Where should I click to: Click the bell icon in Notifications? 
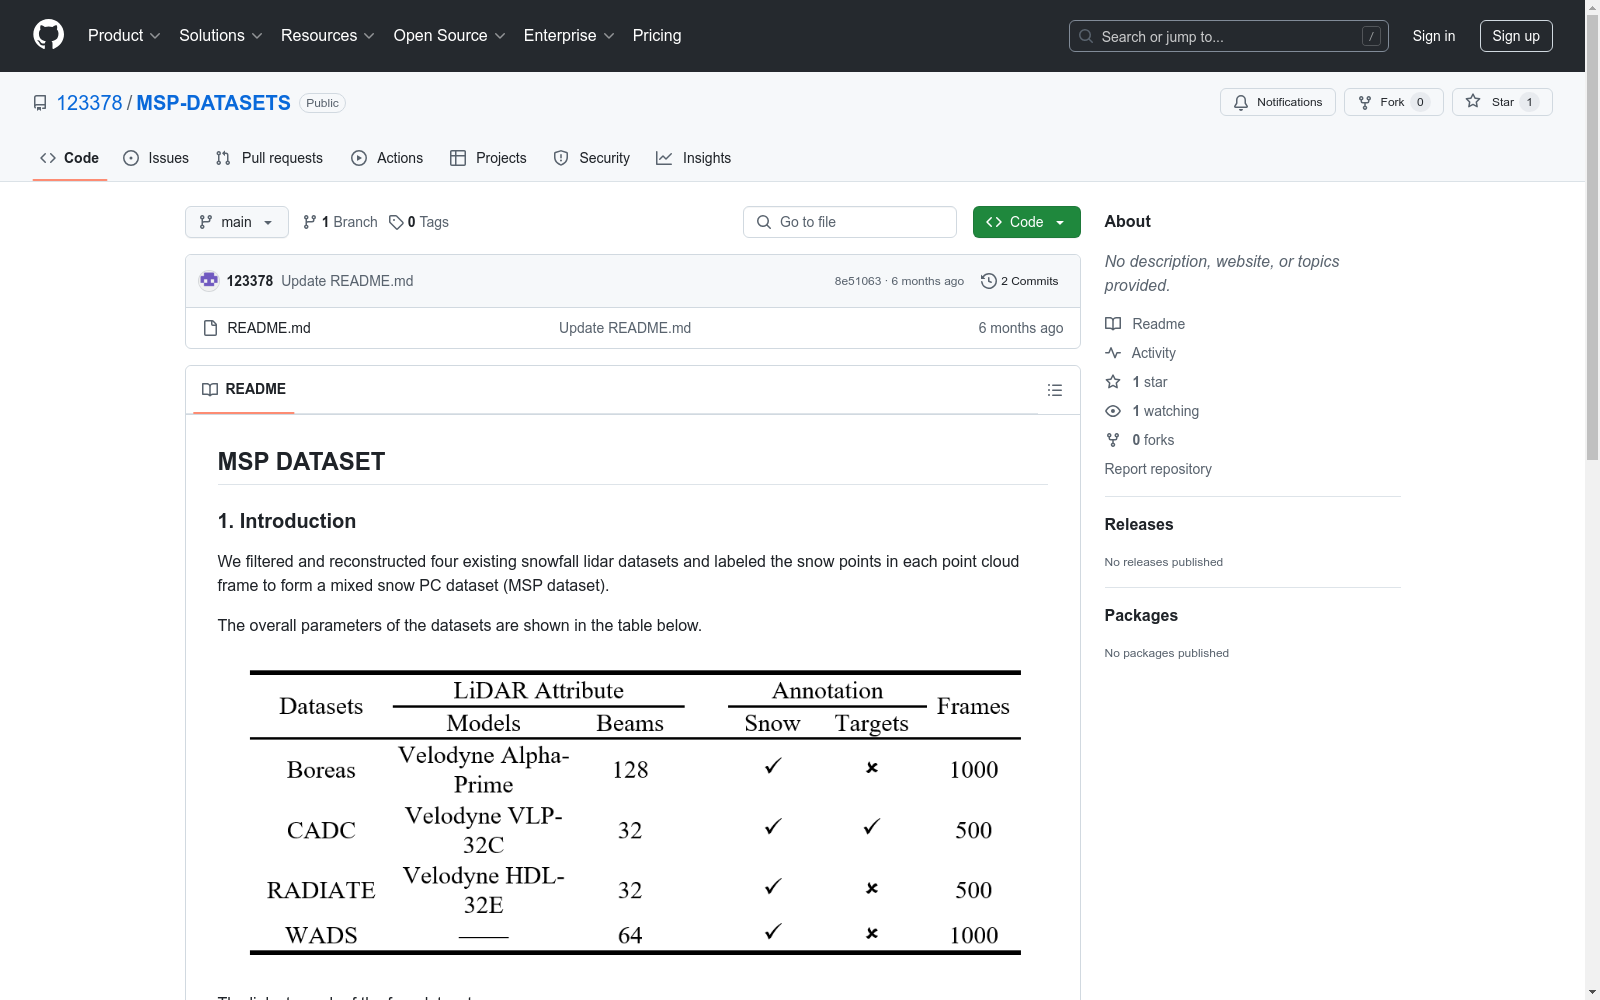tap(1241, 102)
